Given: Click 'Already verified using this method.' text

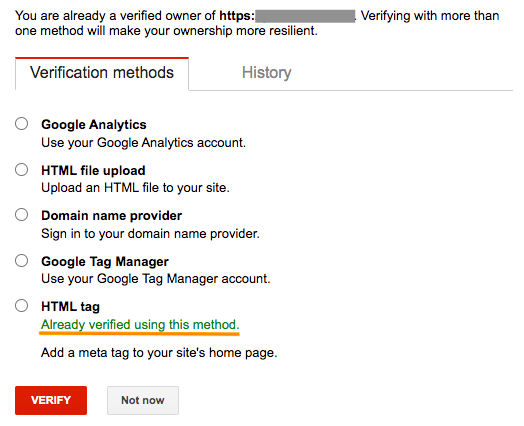Looking at the screenshot, I should pos(140,325).
